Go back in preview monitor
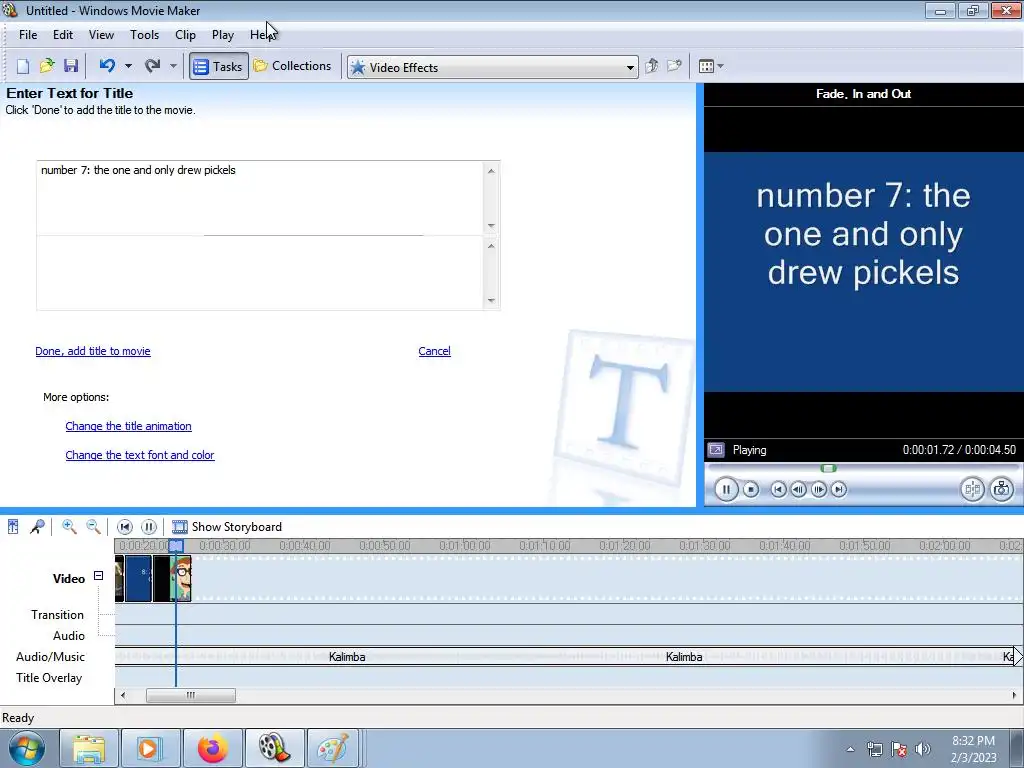Screen dimensions: 1024x768 click(x=778, y=489)
